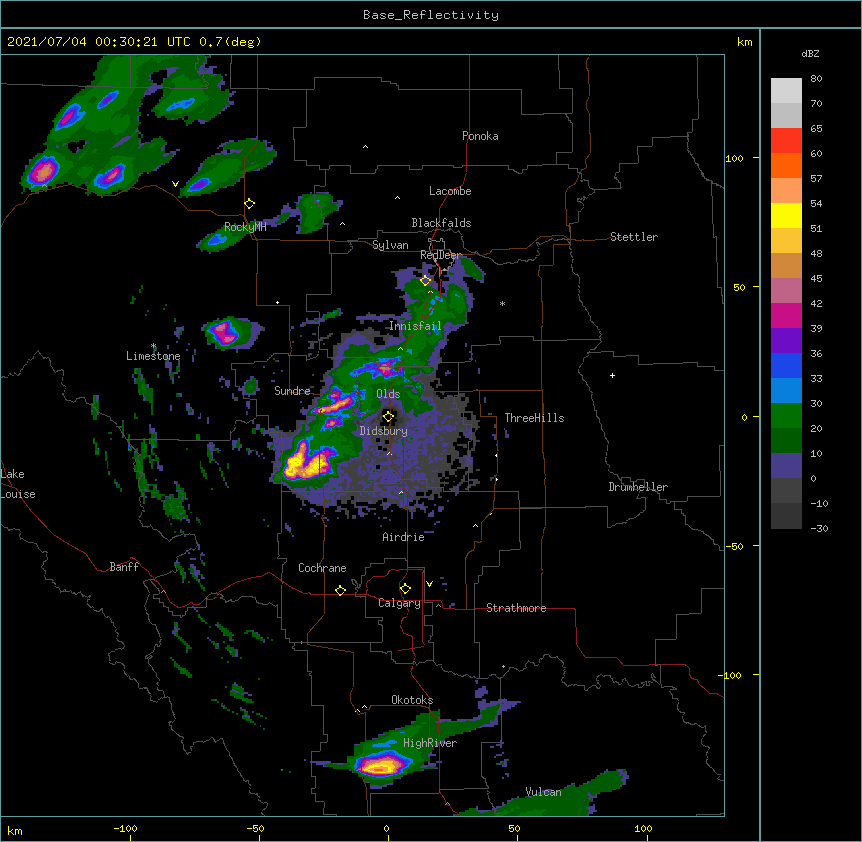Click the Airdrie label
Image resolution: width=862 pixels, height=842 pixels.
coord(404,537)
